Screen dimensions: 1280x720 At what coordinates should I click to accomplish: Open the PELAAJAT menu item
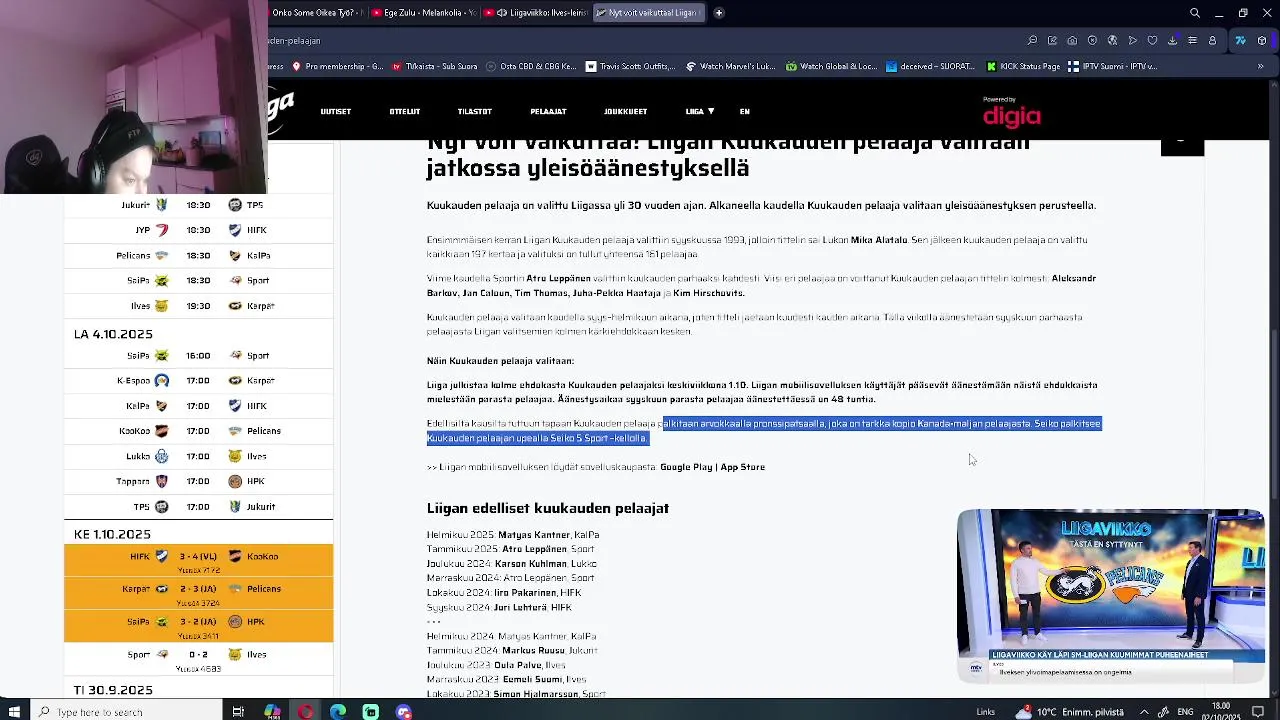pos(549,112)
